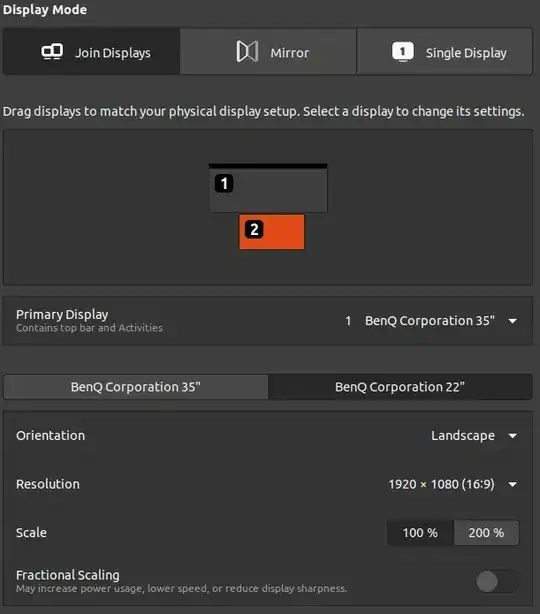This screenshot has height=614, width=540.
Task: Select the orange display 2 rectangle
Action: point(272,231)
